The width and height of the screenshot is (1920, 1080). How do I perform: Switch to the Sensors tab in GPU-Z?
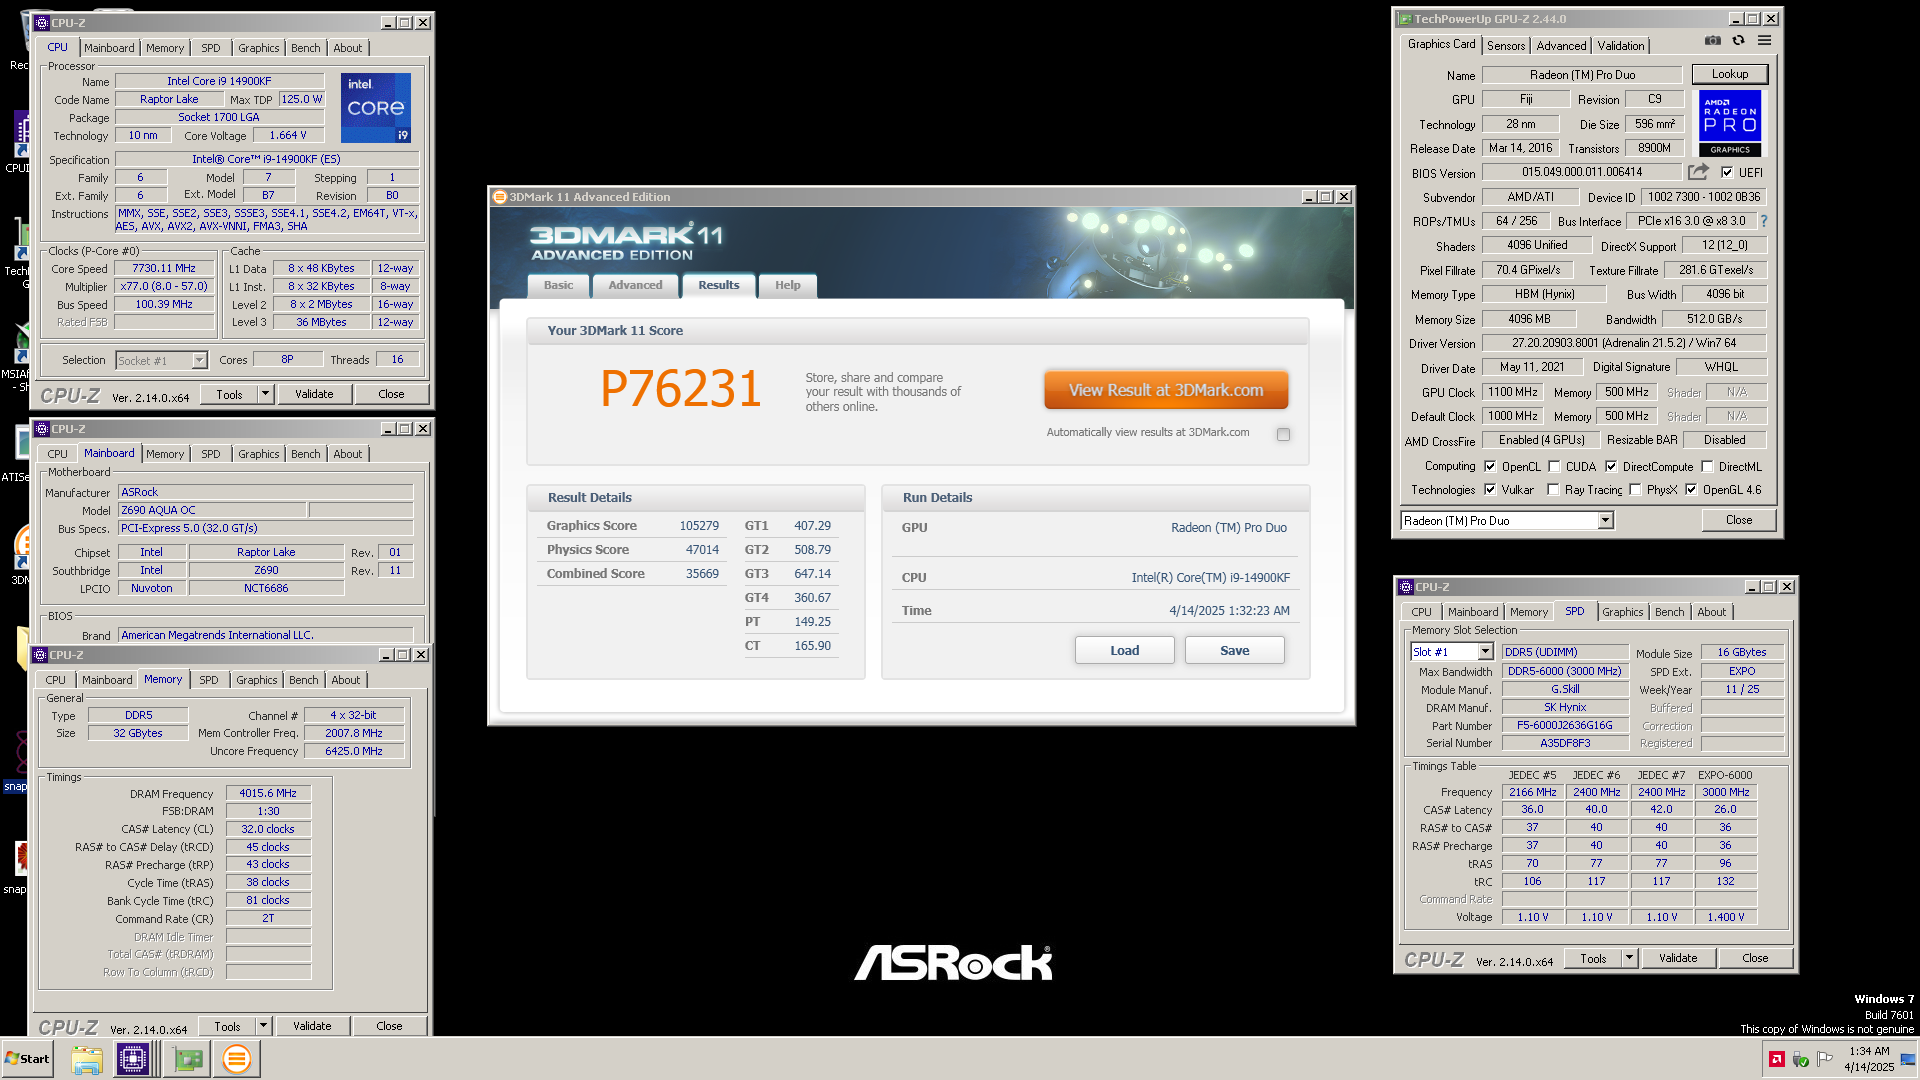pyautogui.click(x=1505, y=45)
